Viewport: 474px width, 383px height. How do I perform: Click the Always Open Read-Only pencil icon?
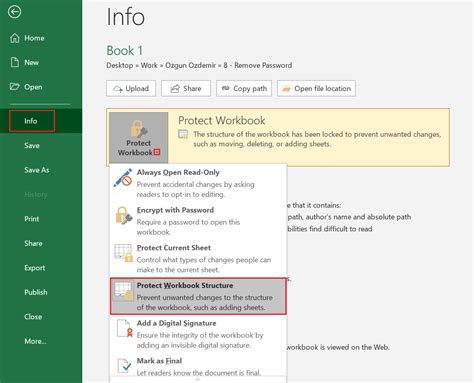pyautogui.click(x=123, y=178)
